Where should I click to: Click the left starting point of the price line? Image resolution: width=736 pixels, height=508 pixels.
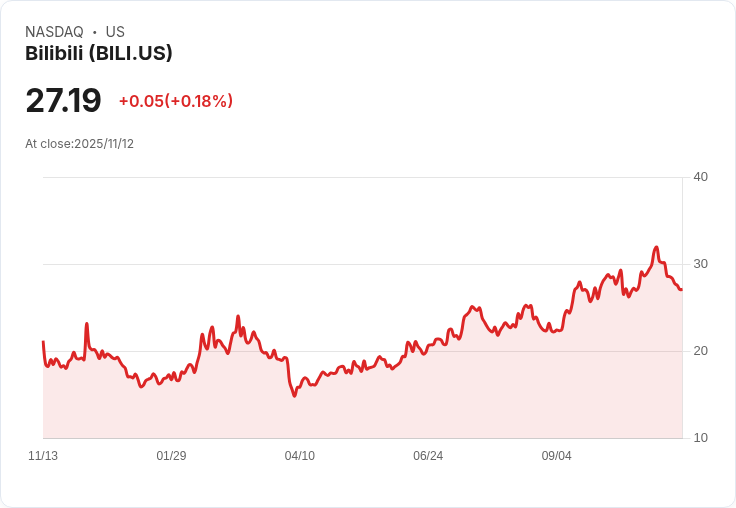(x=43, y=342)
